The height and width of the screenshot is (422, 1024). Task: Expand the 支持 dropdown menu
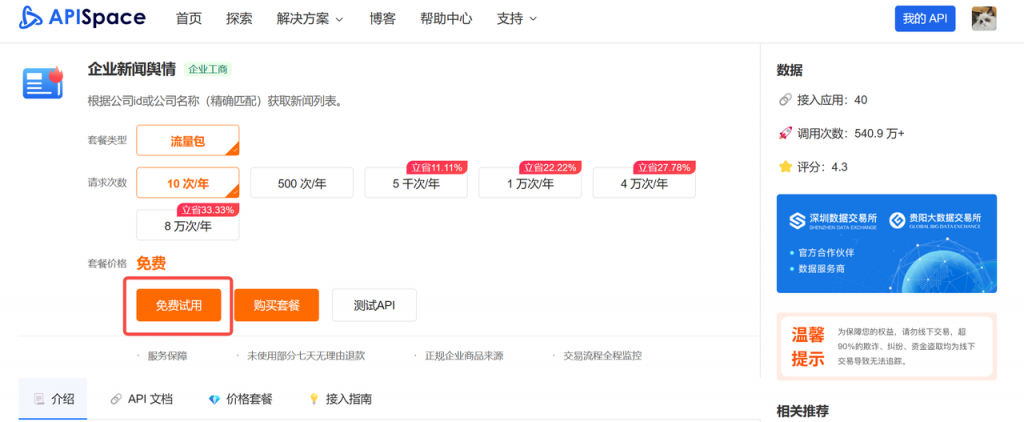coord(517,18)
